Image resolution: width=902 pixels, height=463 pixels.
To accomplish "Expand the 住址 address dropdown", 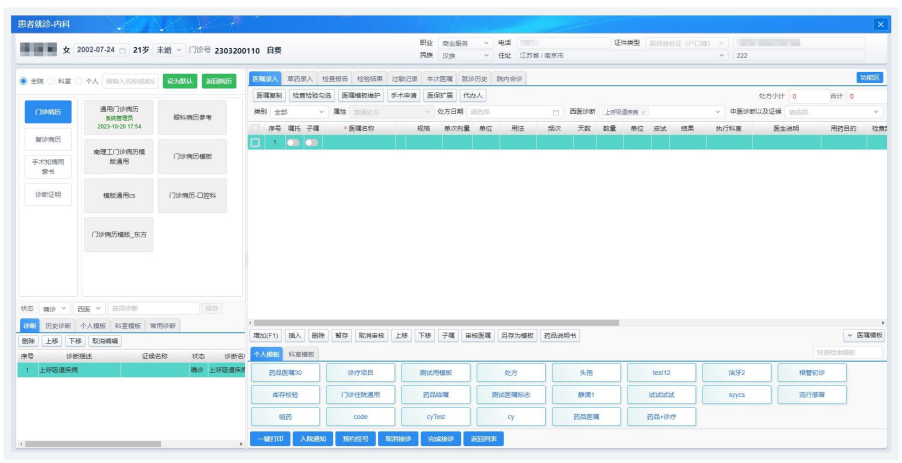I will pyautogui.click(x=723, y=56).
